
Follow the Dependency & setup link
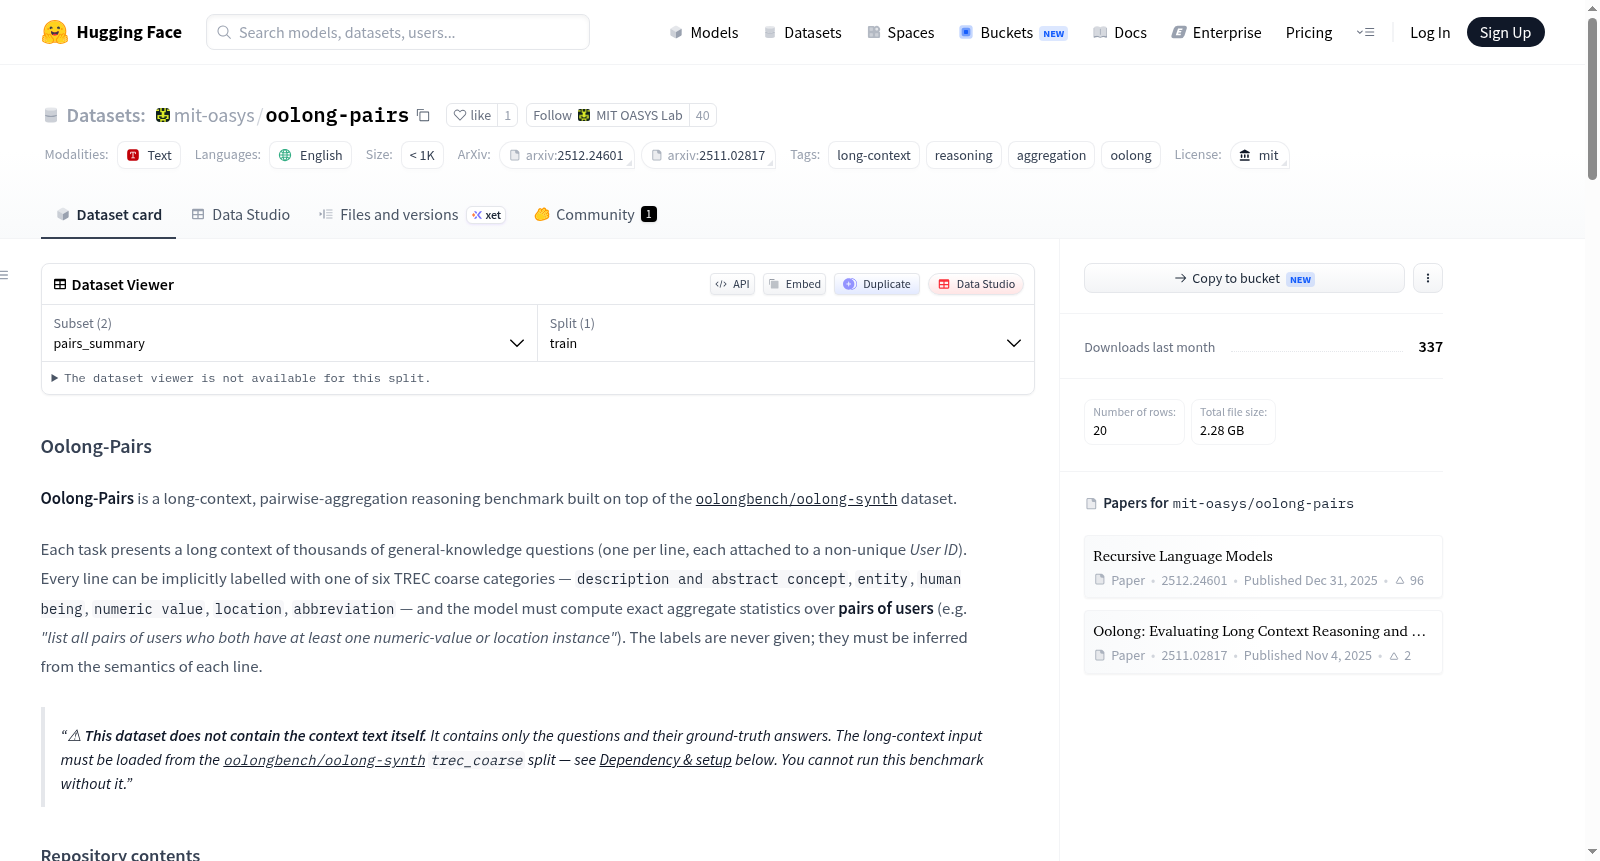tap(665, 760)
